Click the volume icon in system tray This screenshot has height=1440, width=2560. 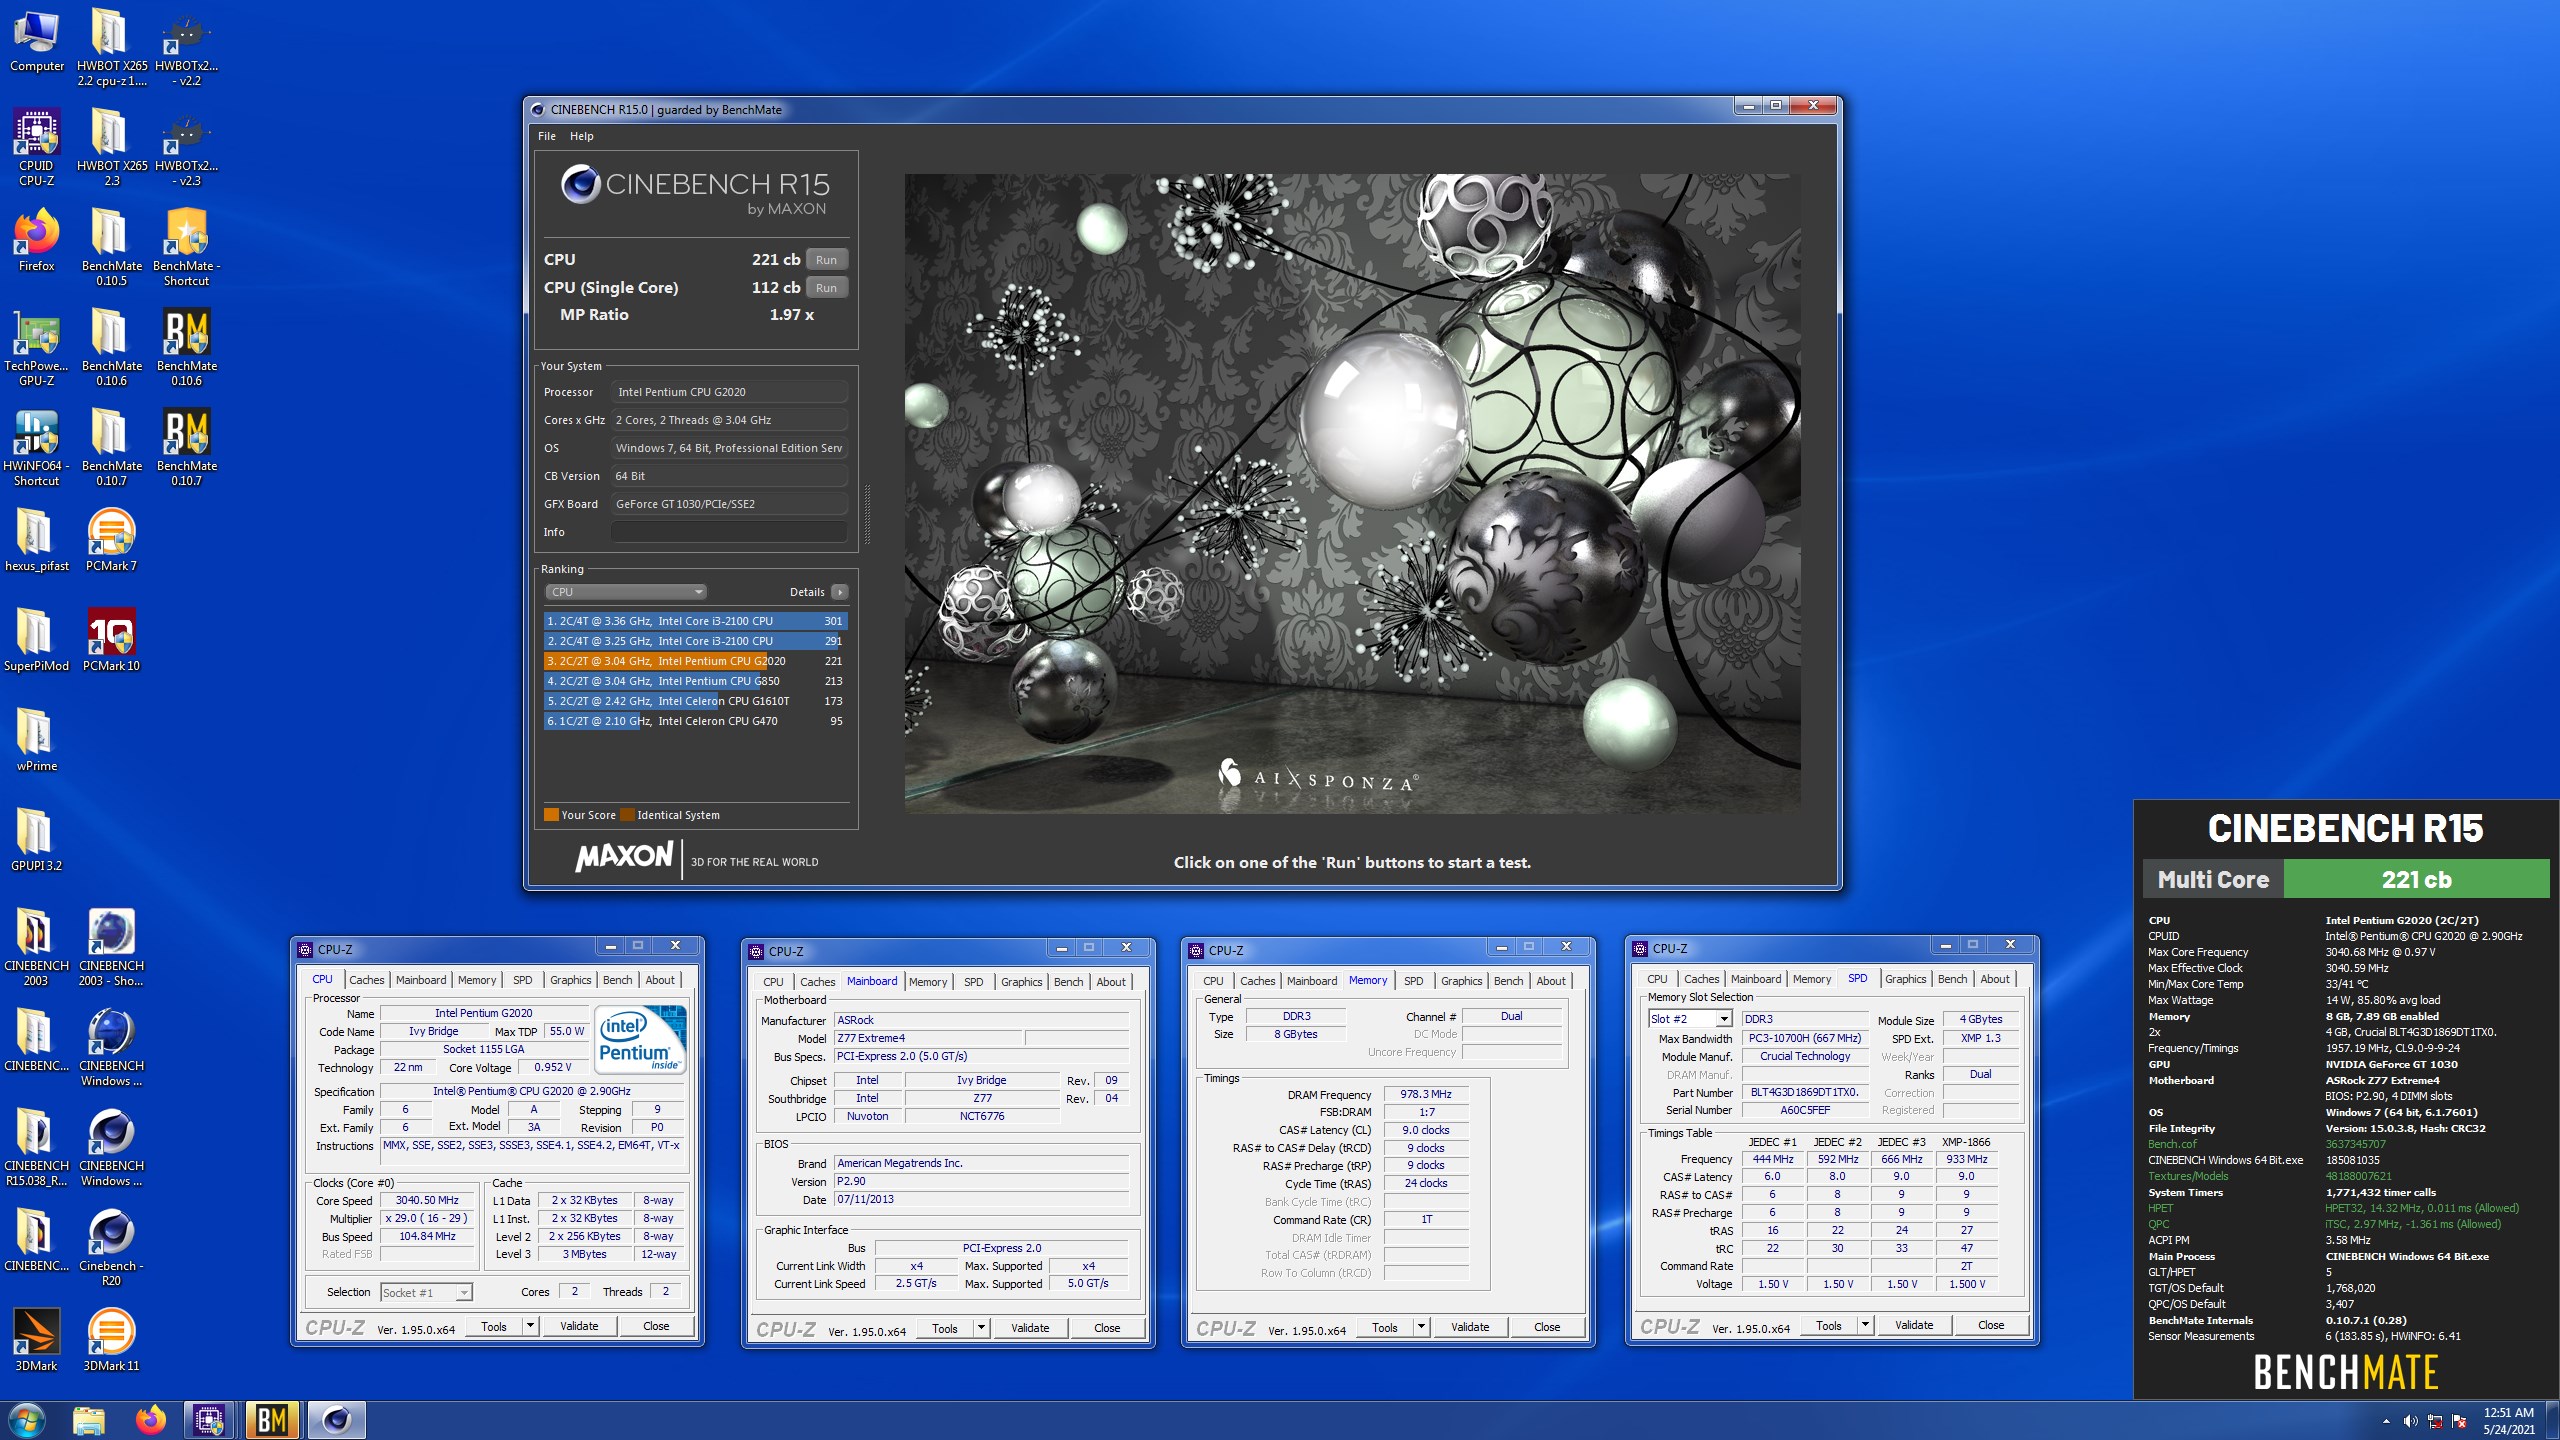click(2410, 1421)
